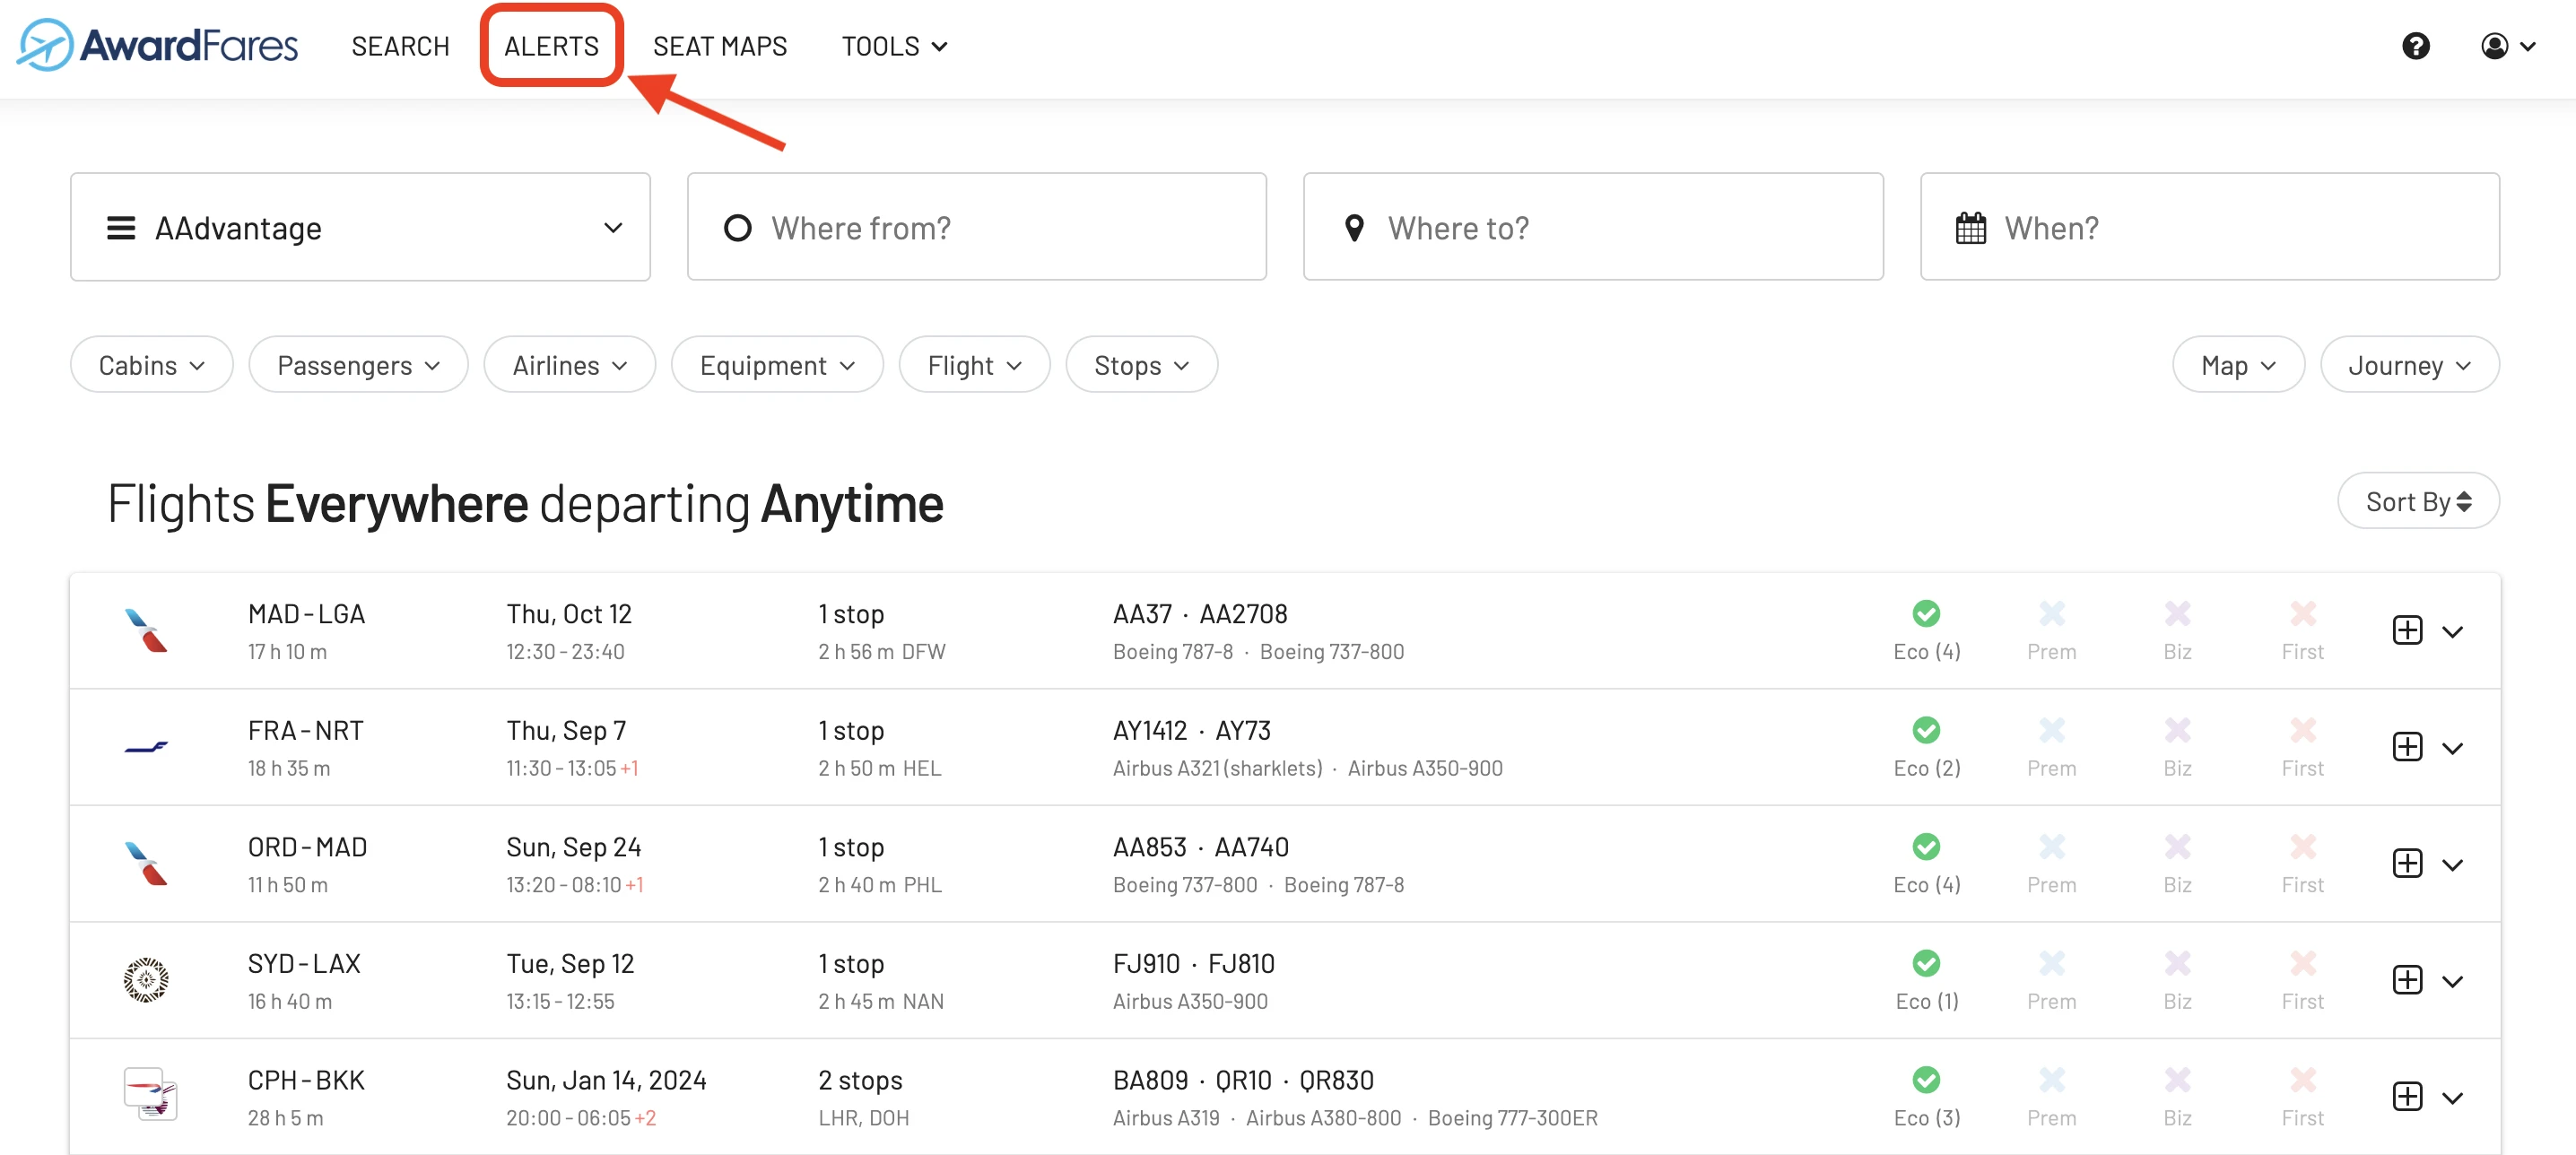Click the Where from? input field

click(x=976, y=227)
